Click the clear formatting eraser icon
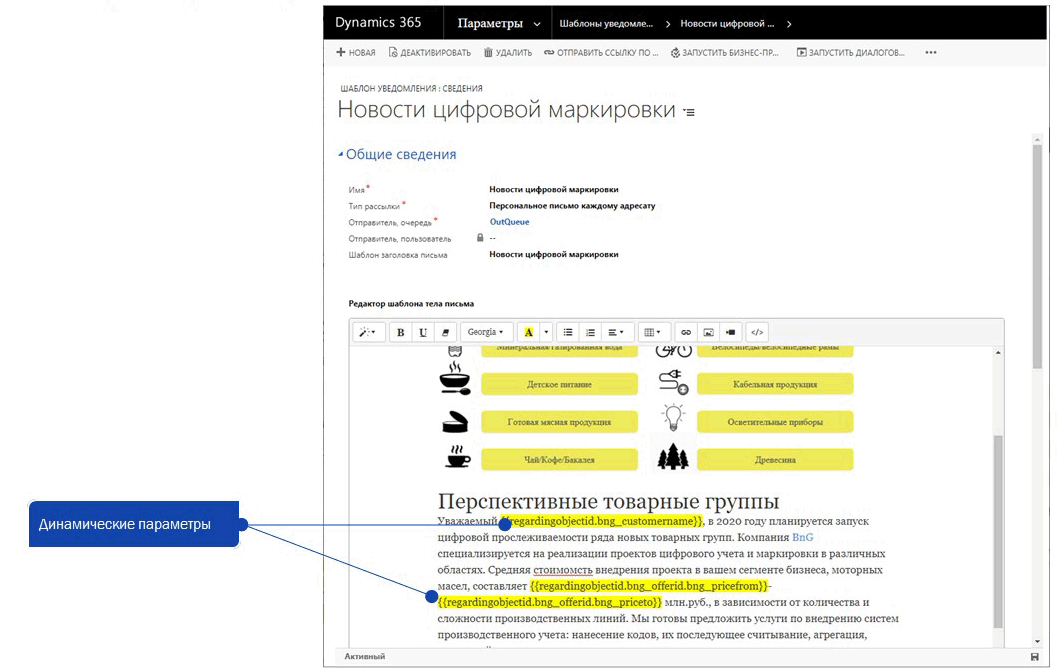Screen dimensions: 1061x668 (x=444, y=331)
